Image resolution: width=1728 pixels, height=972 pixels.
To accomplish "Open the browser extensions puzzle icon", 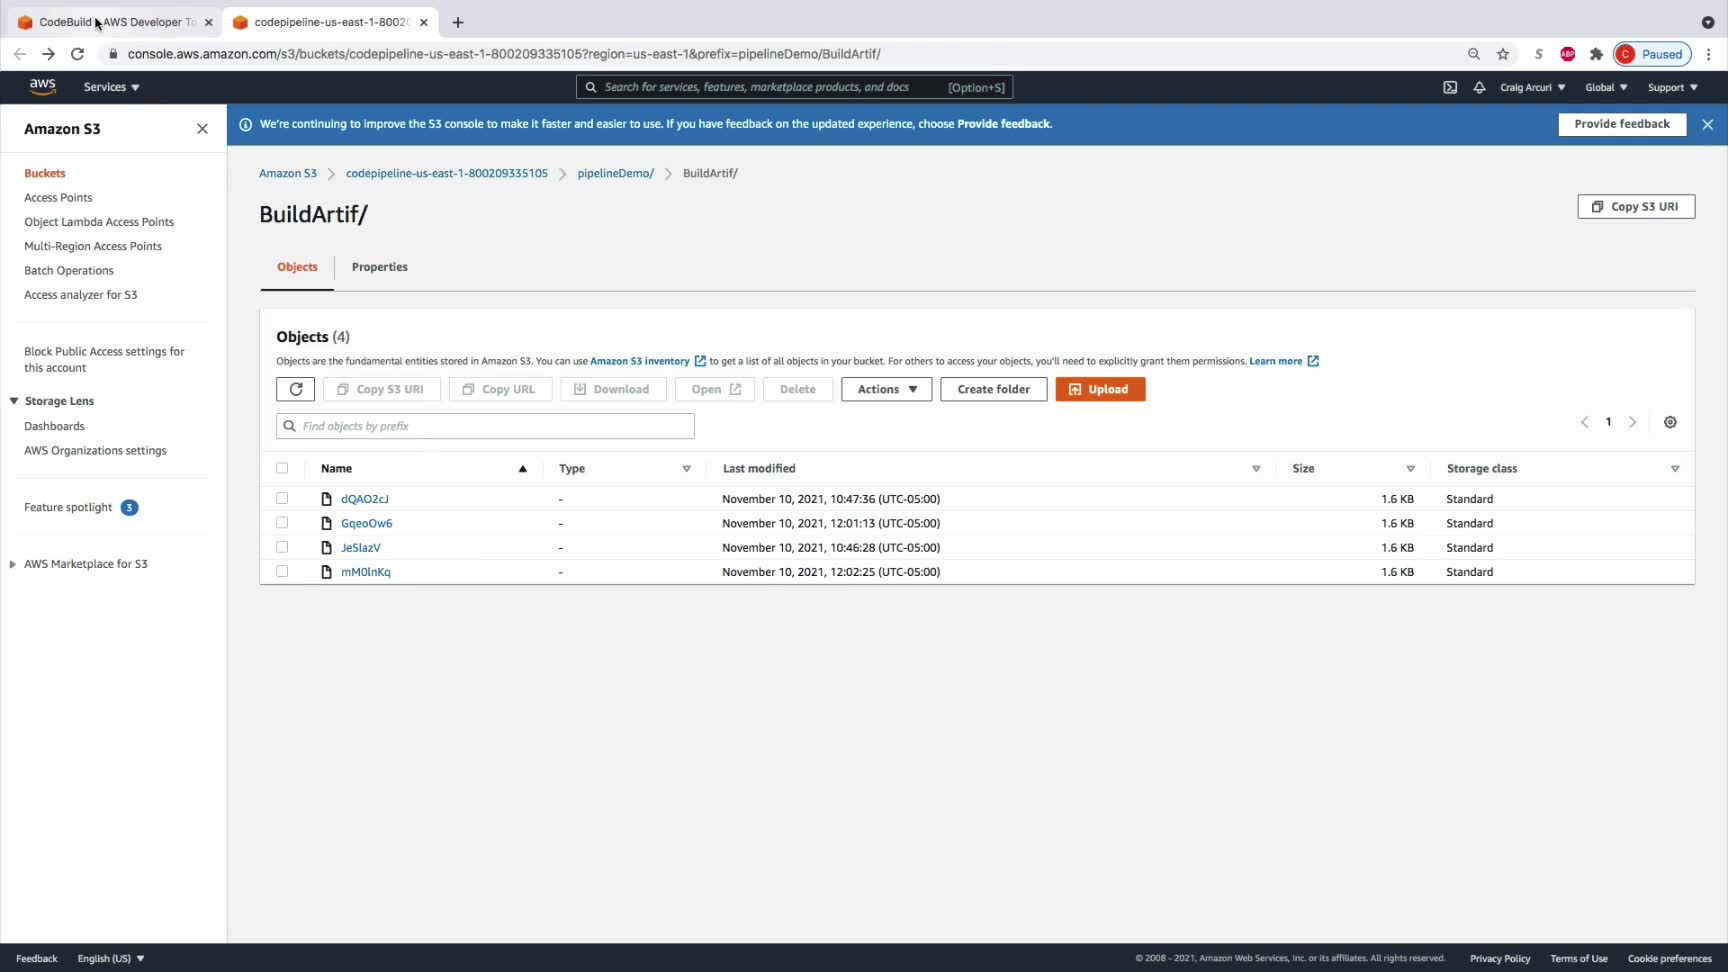I will pos(1596,54).
